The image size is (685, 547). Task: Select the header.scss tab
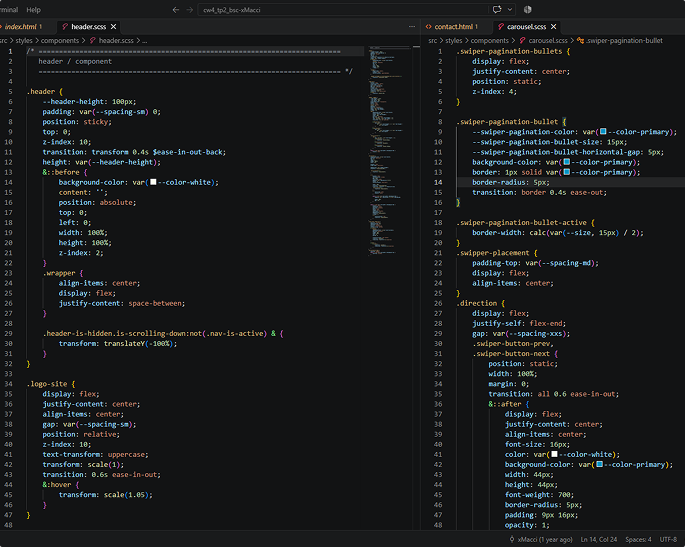88,27
